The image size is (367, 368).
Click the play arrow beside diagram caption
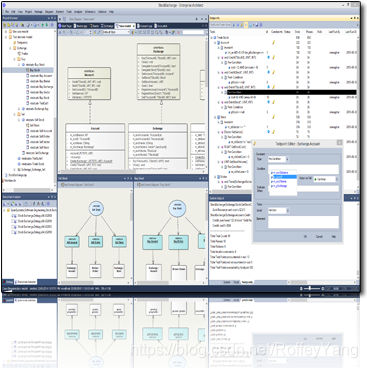click(x=61, y=19)
